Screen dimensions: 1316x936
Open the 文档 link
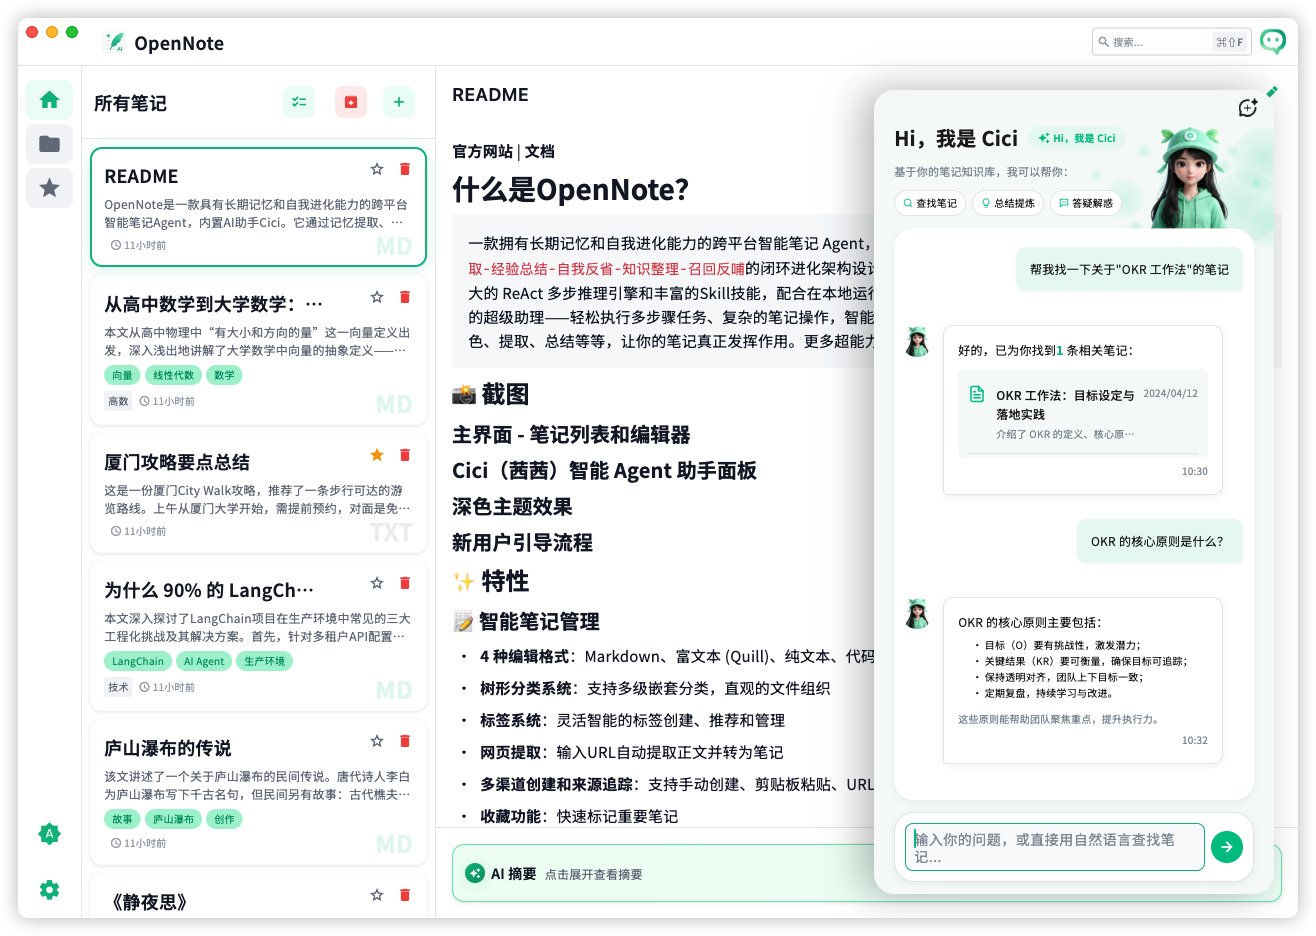(539, 152)
